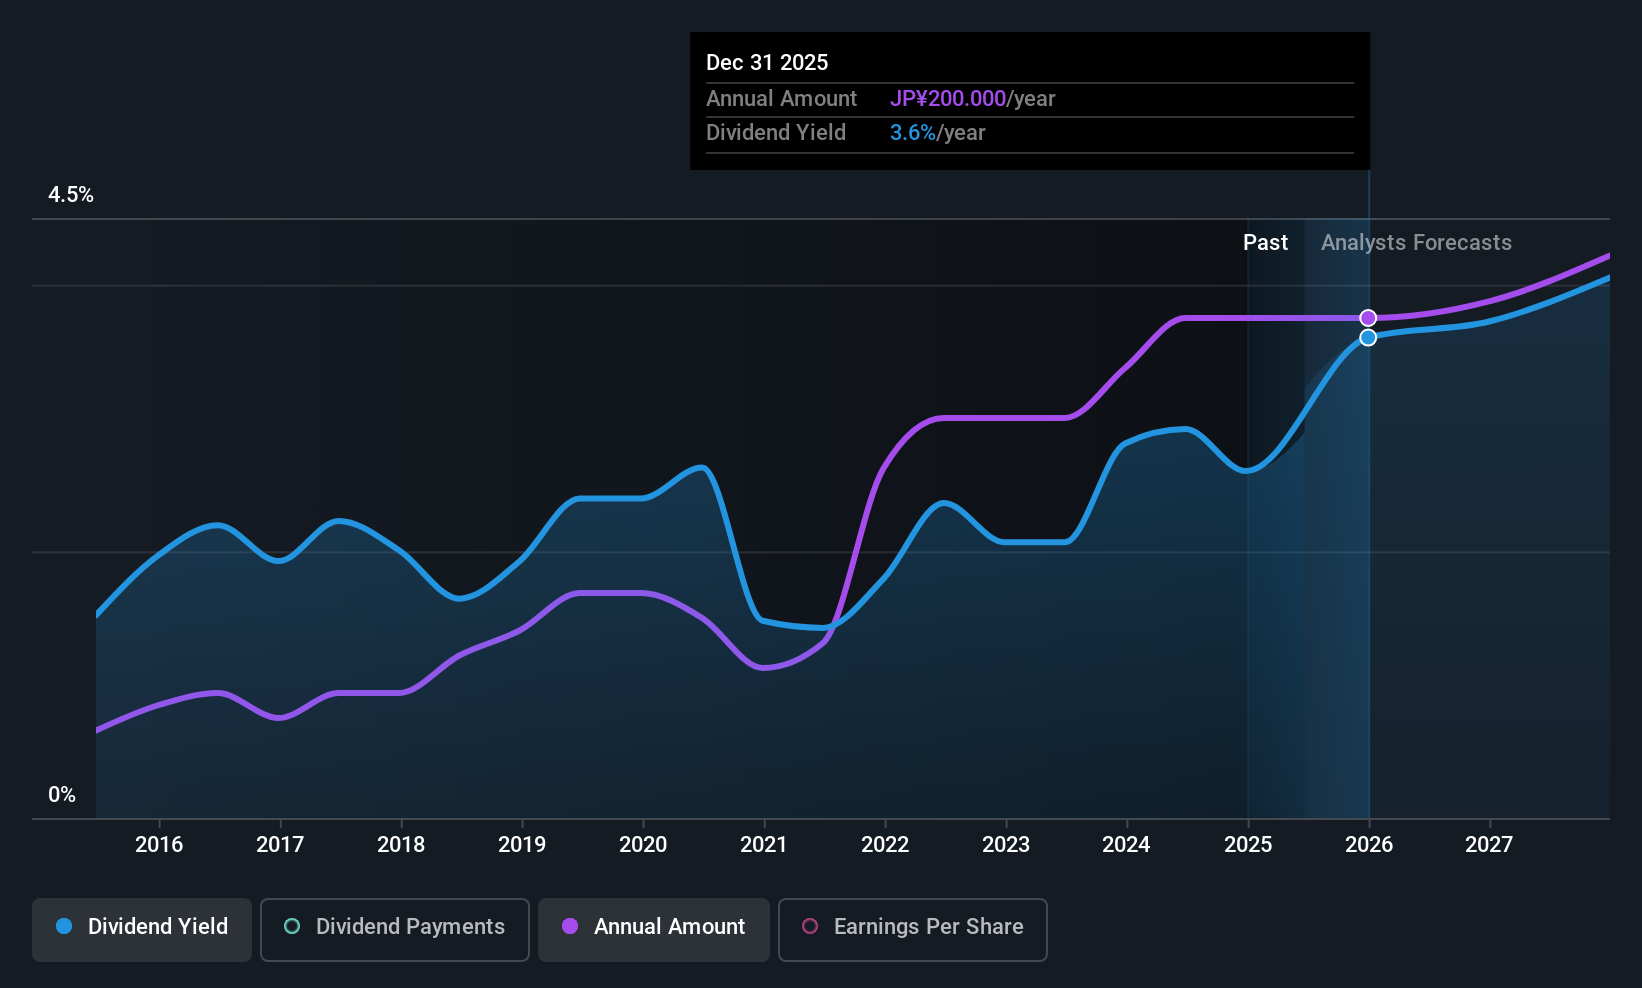Click the blue Dividend Yield legend dot

64,926
